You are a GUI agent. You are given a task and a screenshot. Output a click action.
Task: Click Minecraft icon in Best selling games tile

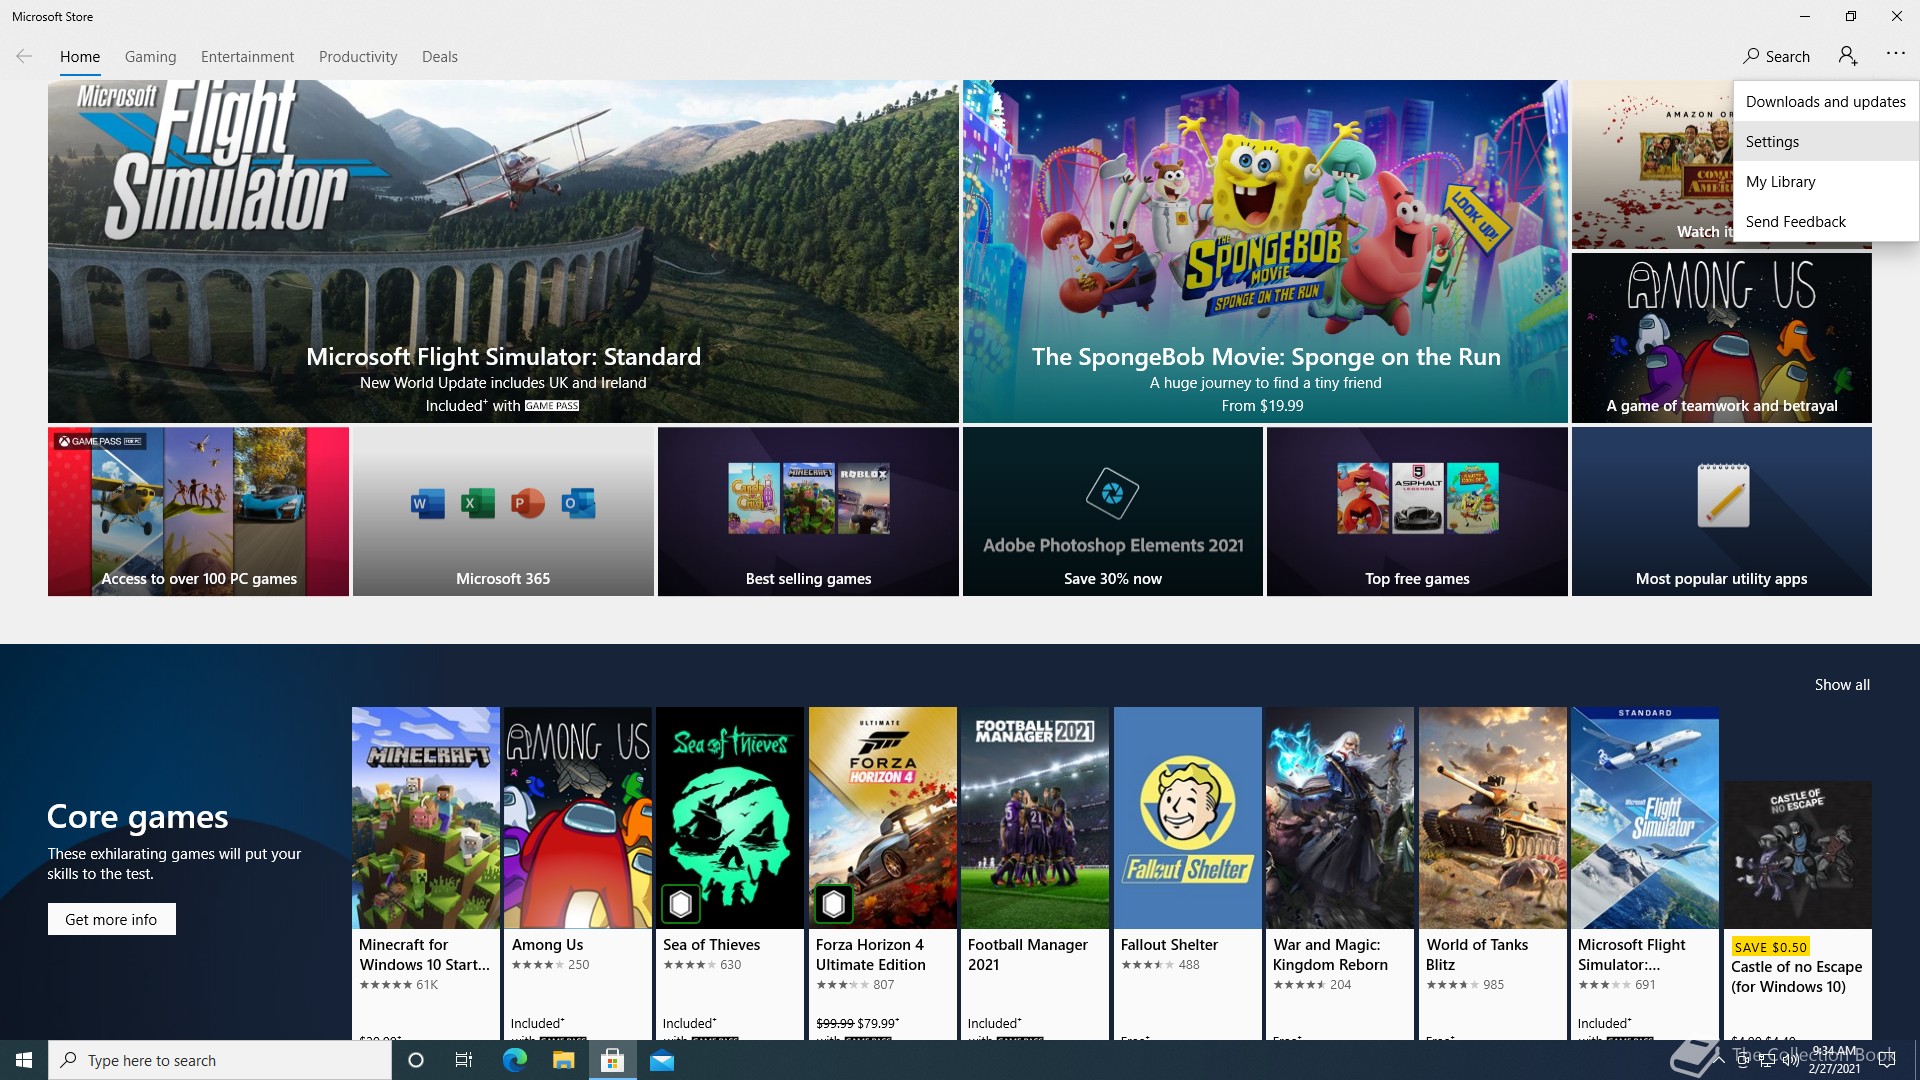click(809, 498)
